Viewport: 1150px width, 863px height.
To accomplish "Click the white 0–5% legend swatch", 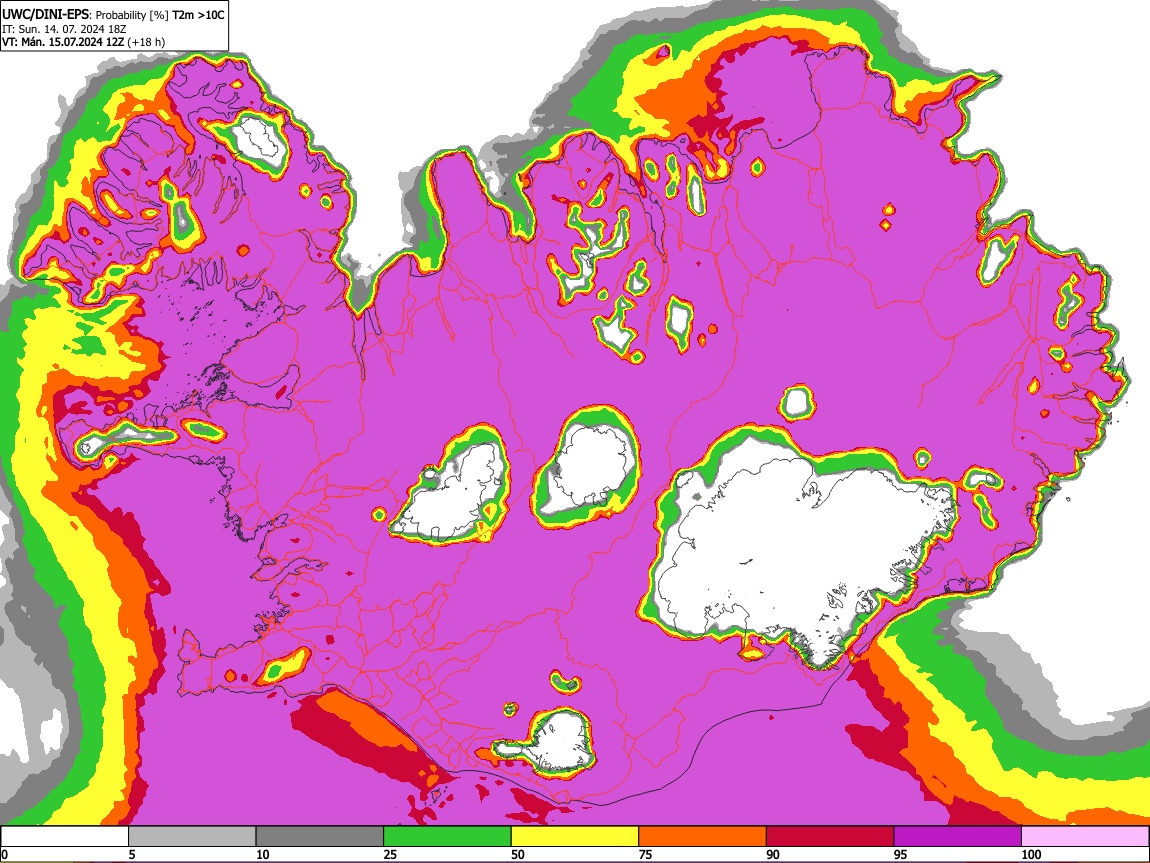I will coord(65,836).
